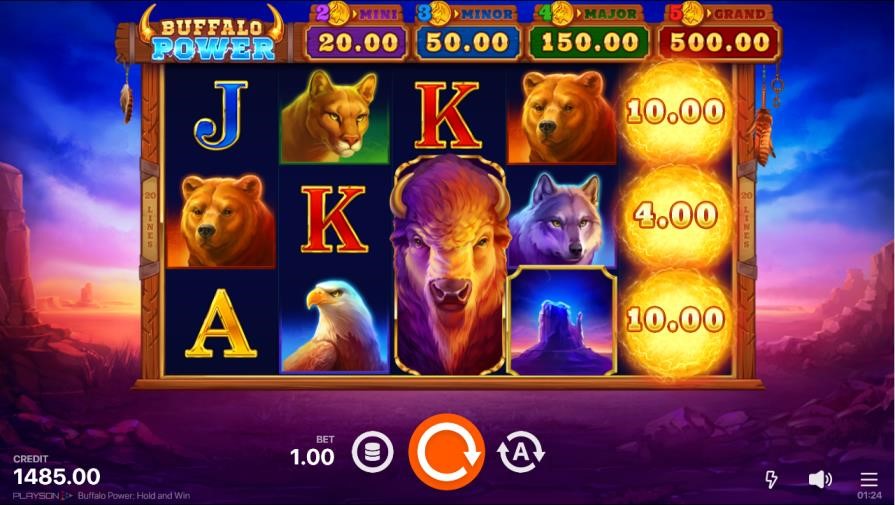Click the mesa rock scatter symbol
Viewport: 895px width, 505px height.
click(x=562, y=321)
